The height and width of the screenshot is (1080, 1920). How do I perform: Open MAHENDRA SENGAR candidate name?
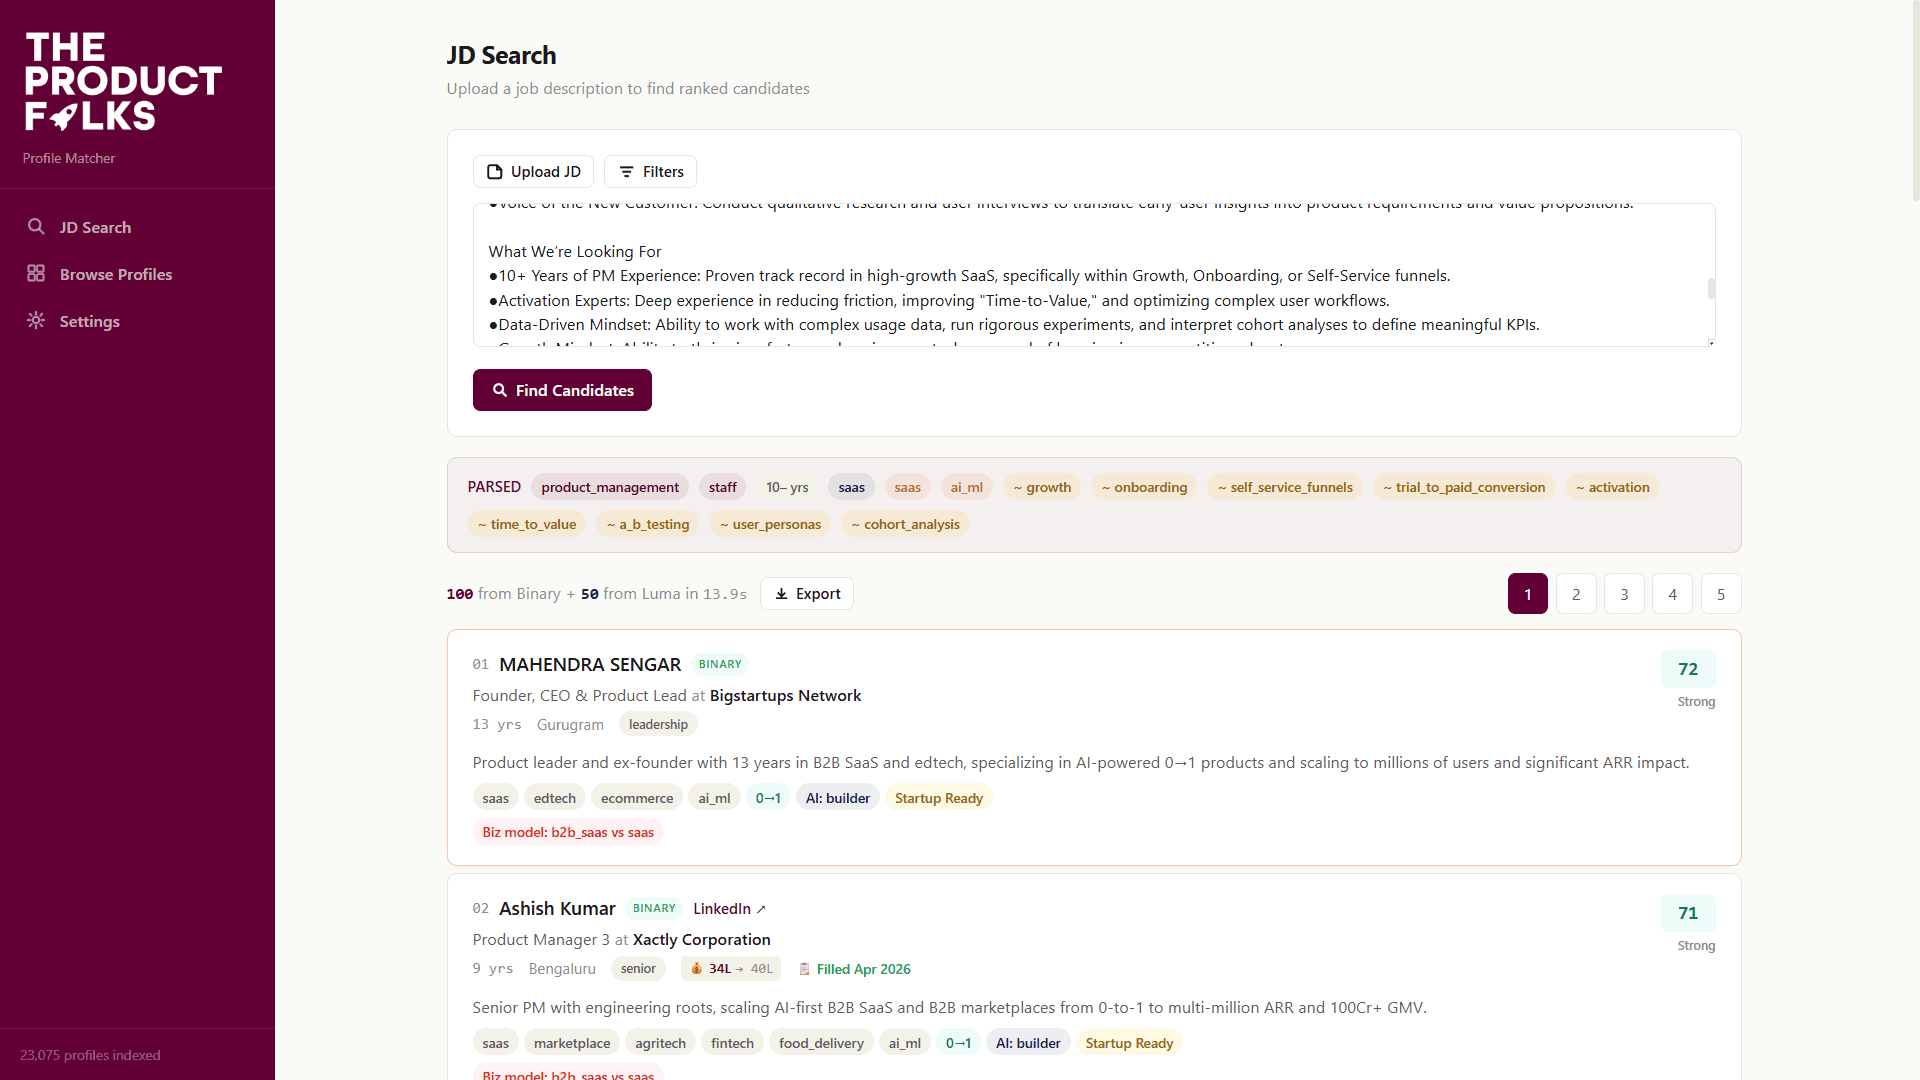(590, 664)
